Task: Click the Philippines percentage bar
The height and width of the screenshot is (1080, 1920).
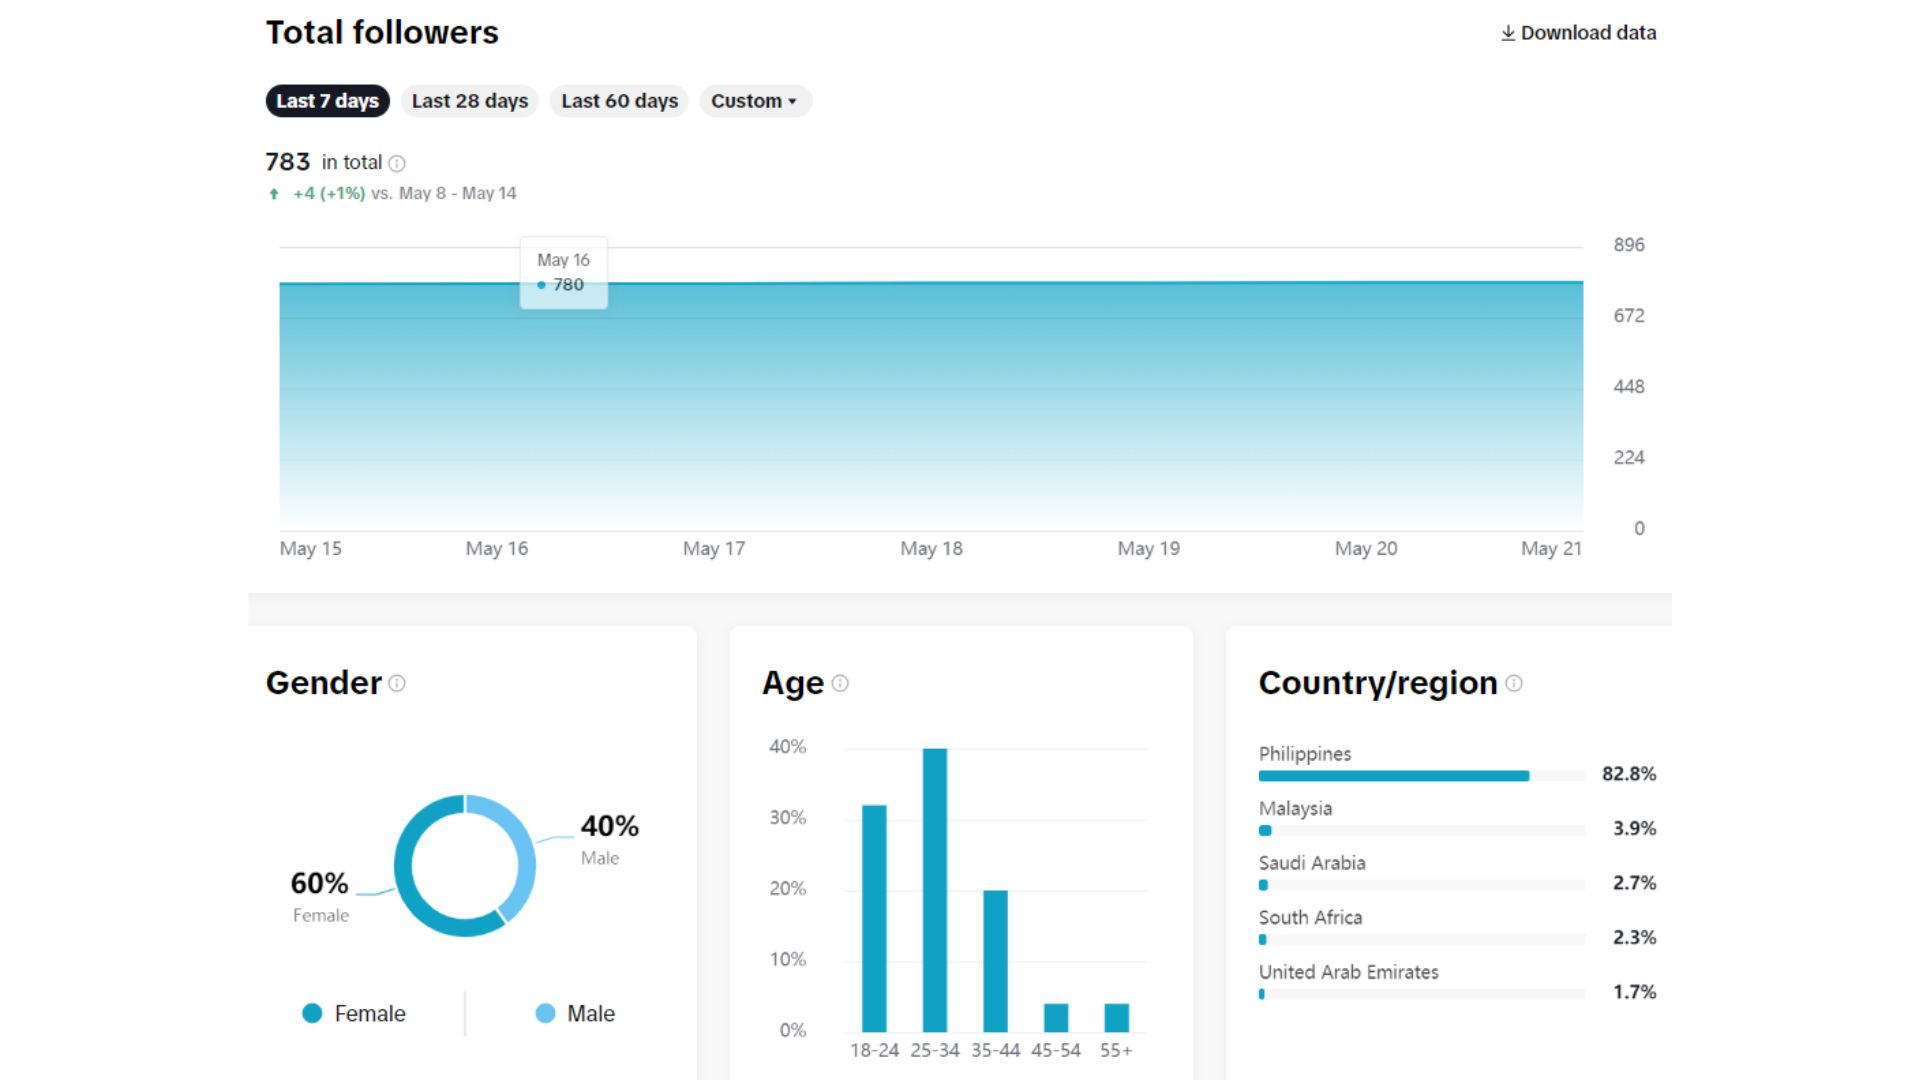Action: click(1393, 776)
